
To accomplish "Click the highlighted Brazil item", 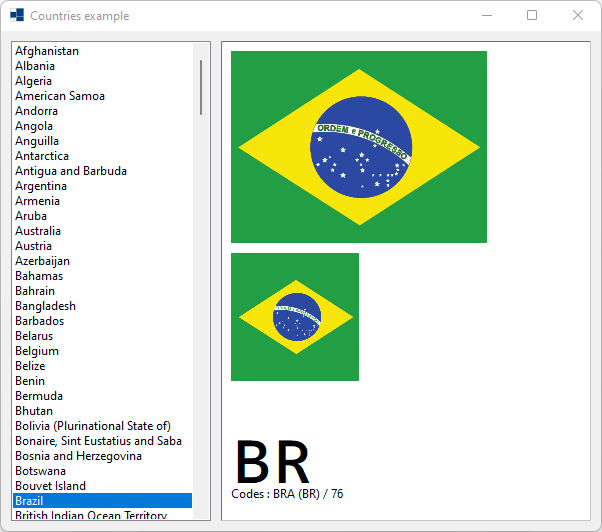I will point(103,500).
